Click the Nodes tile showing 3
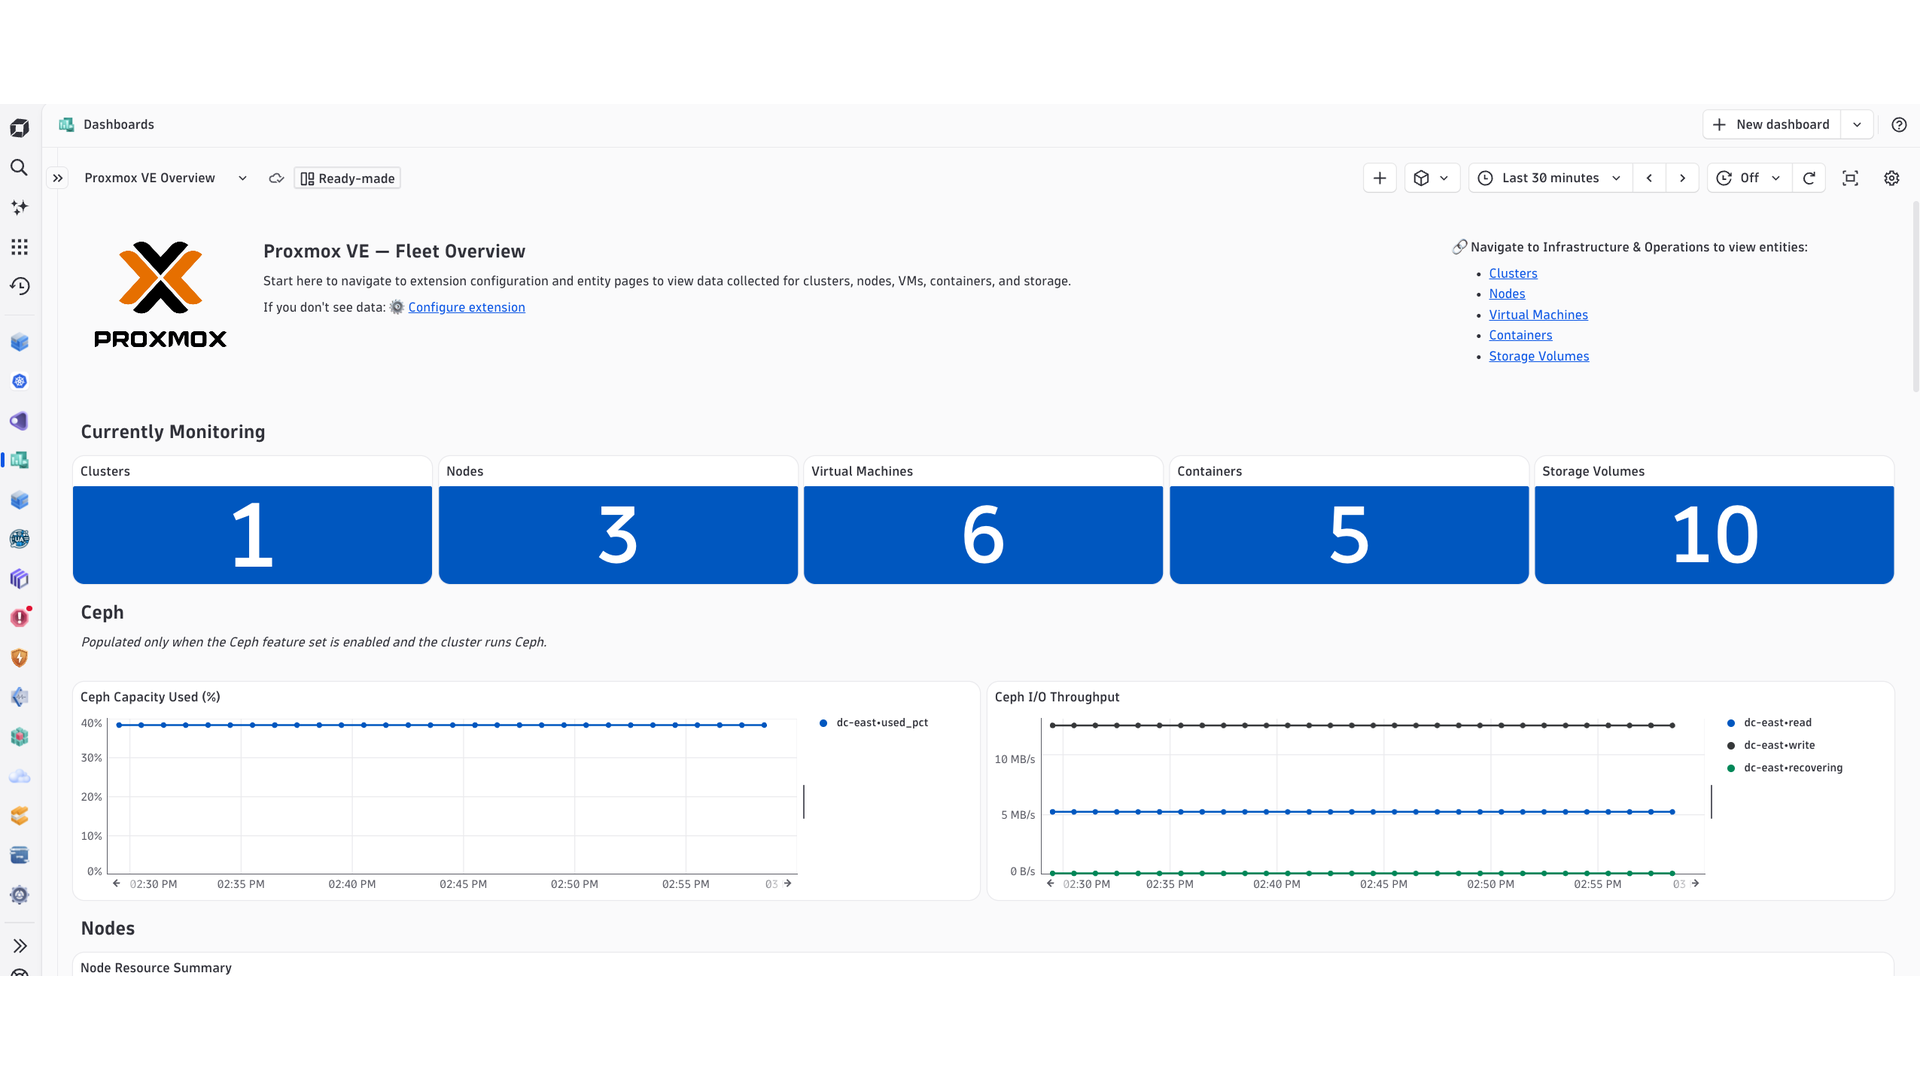1920x1080 pixels. point(618,535)
